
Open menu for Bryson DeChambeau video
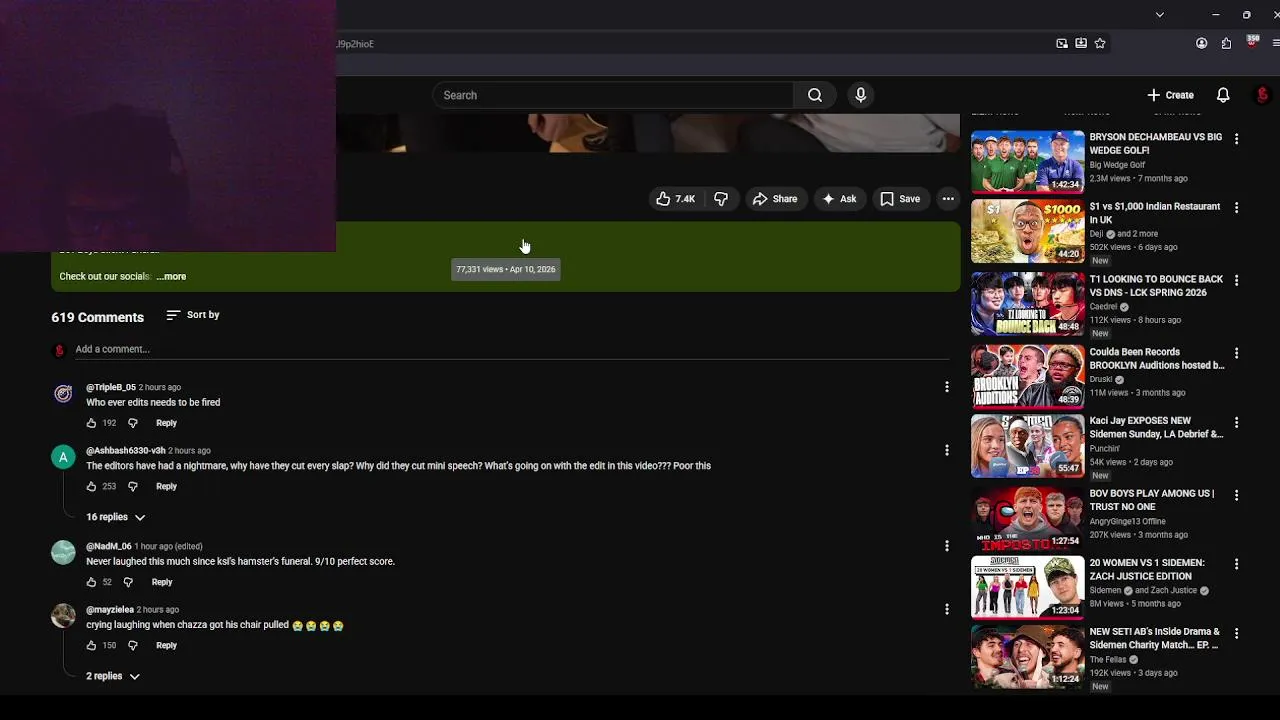1236,139
